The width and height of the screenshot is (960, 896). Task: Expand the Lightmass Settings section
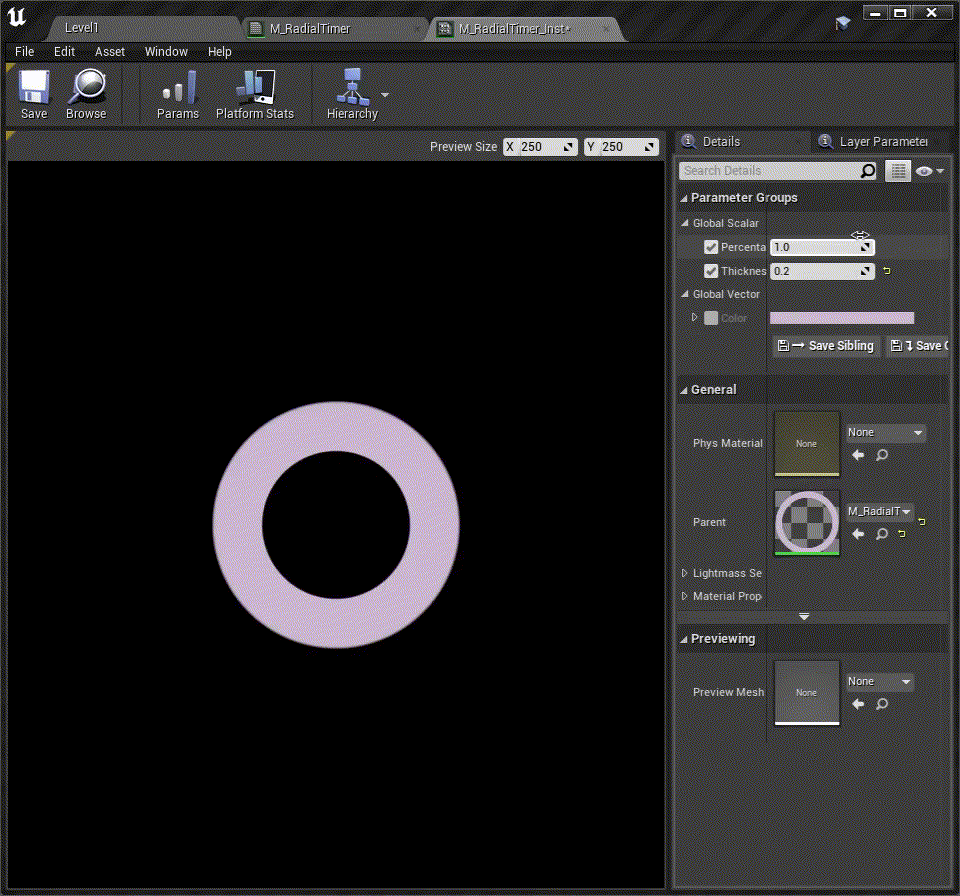tap(684, 573)
